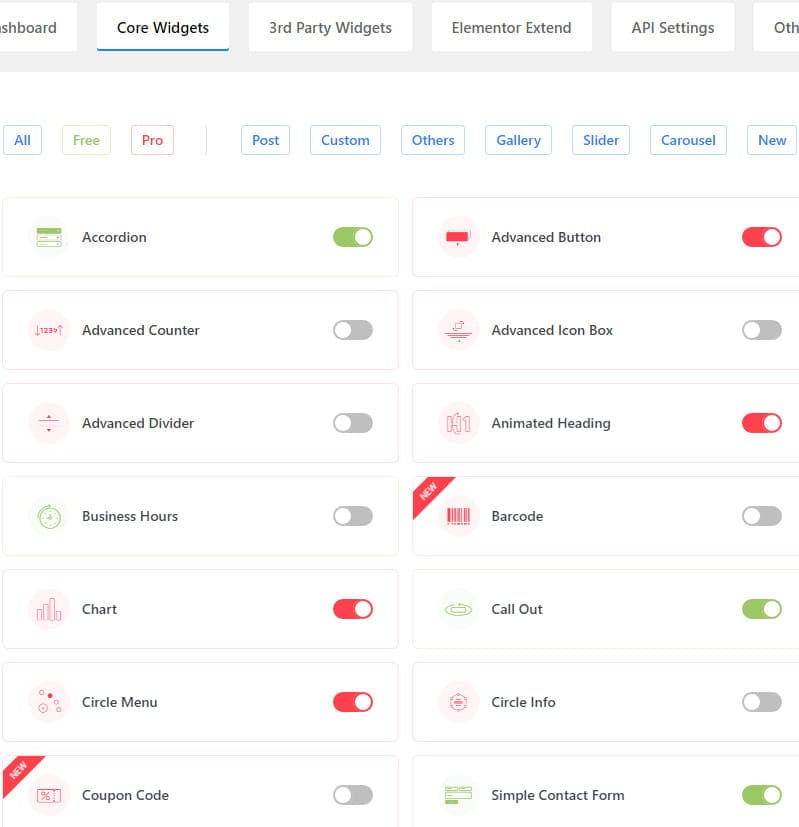Disable the Chart widget toggle
The width and height of the screenshot is (799, 827).
tap(353, 609)
